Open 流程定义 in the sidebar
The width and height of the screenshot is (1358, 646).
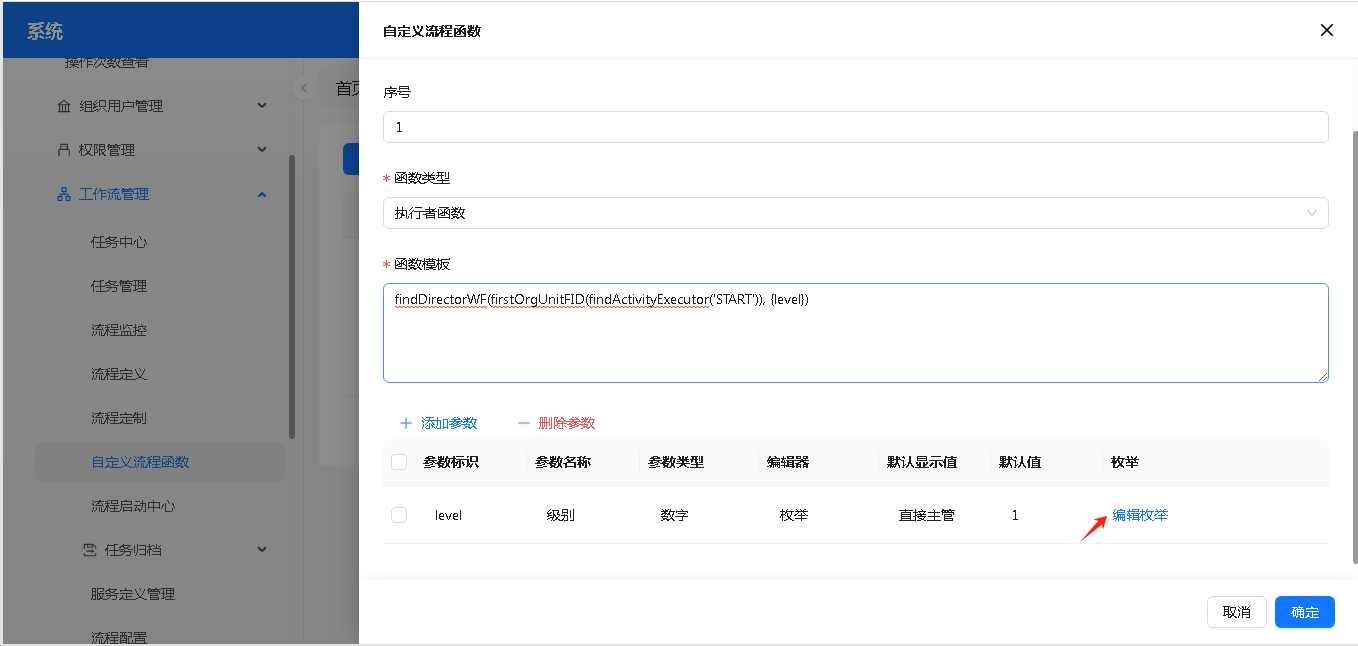119,374
